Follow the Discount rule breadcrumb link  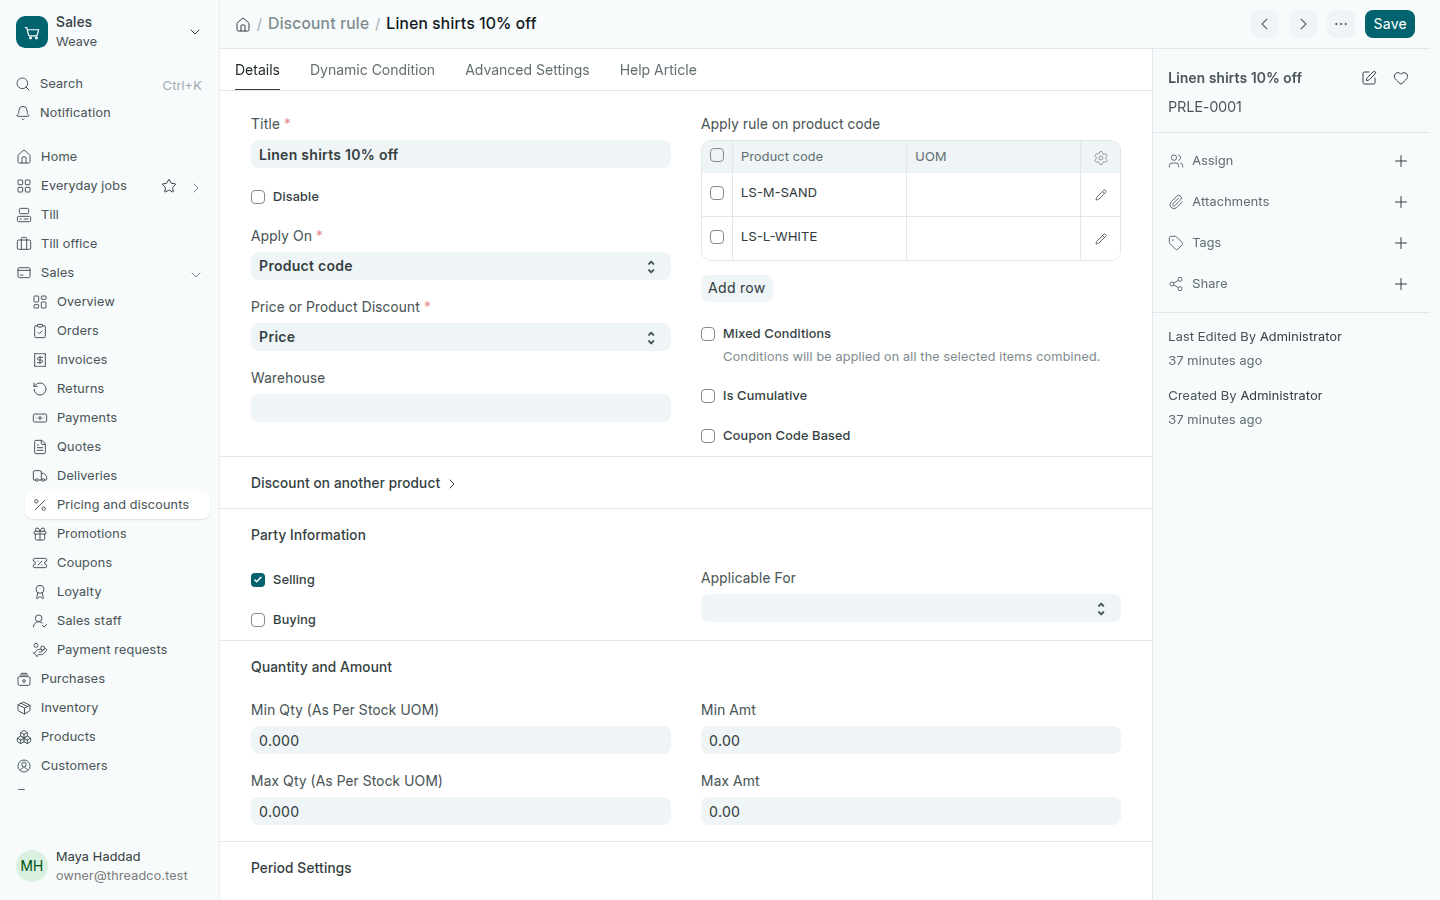pos(318,23)
